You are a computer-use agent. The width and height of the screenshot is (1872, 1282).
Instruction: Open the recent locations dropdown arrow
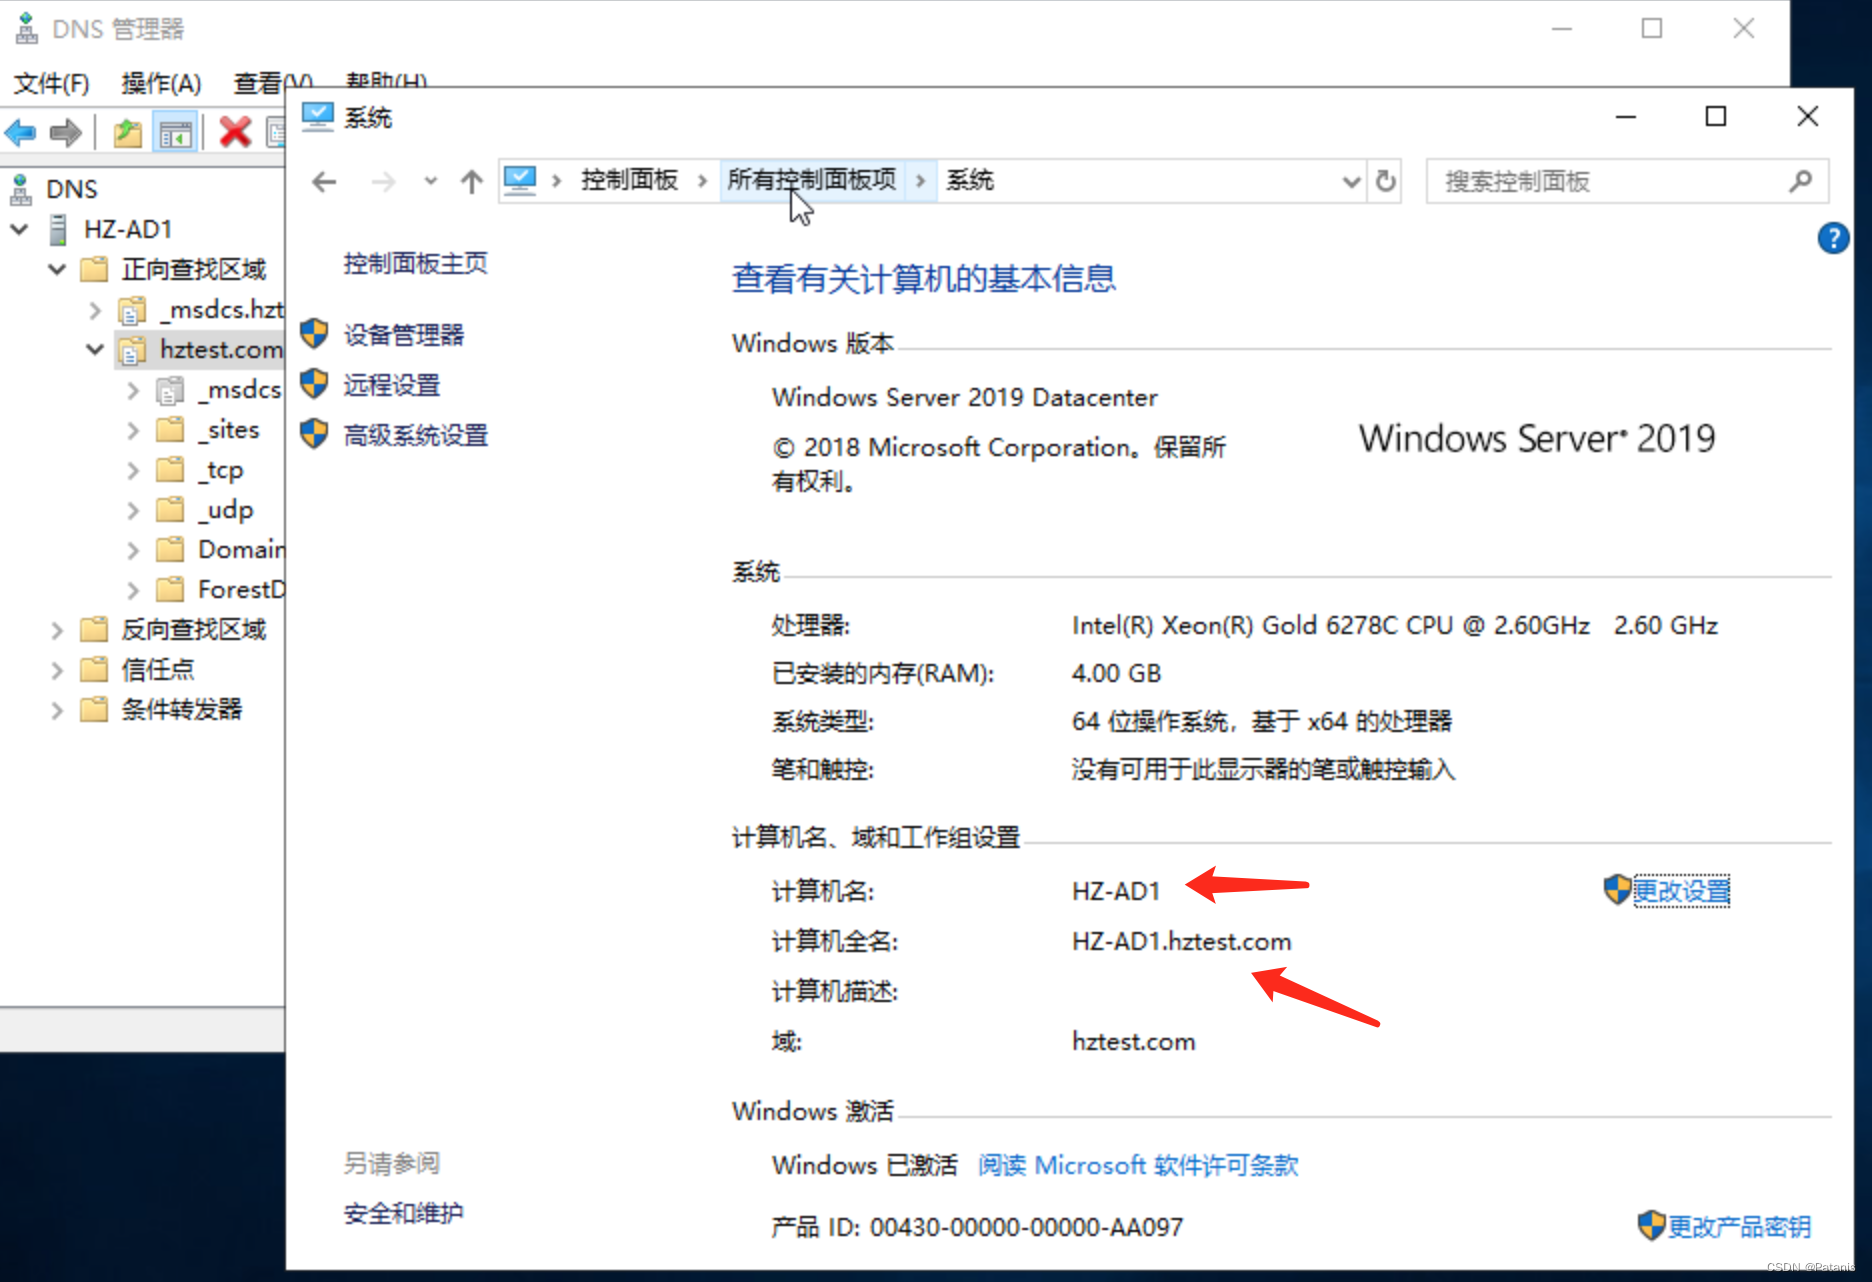tap(430, 181)
